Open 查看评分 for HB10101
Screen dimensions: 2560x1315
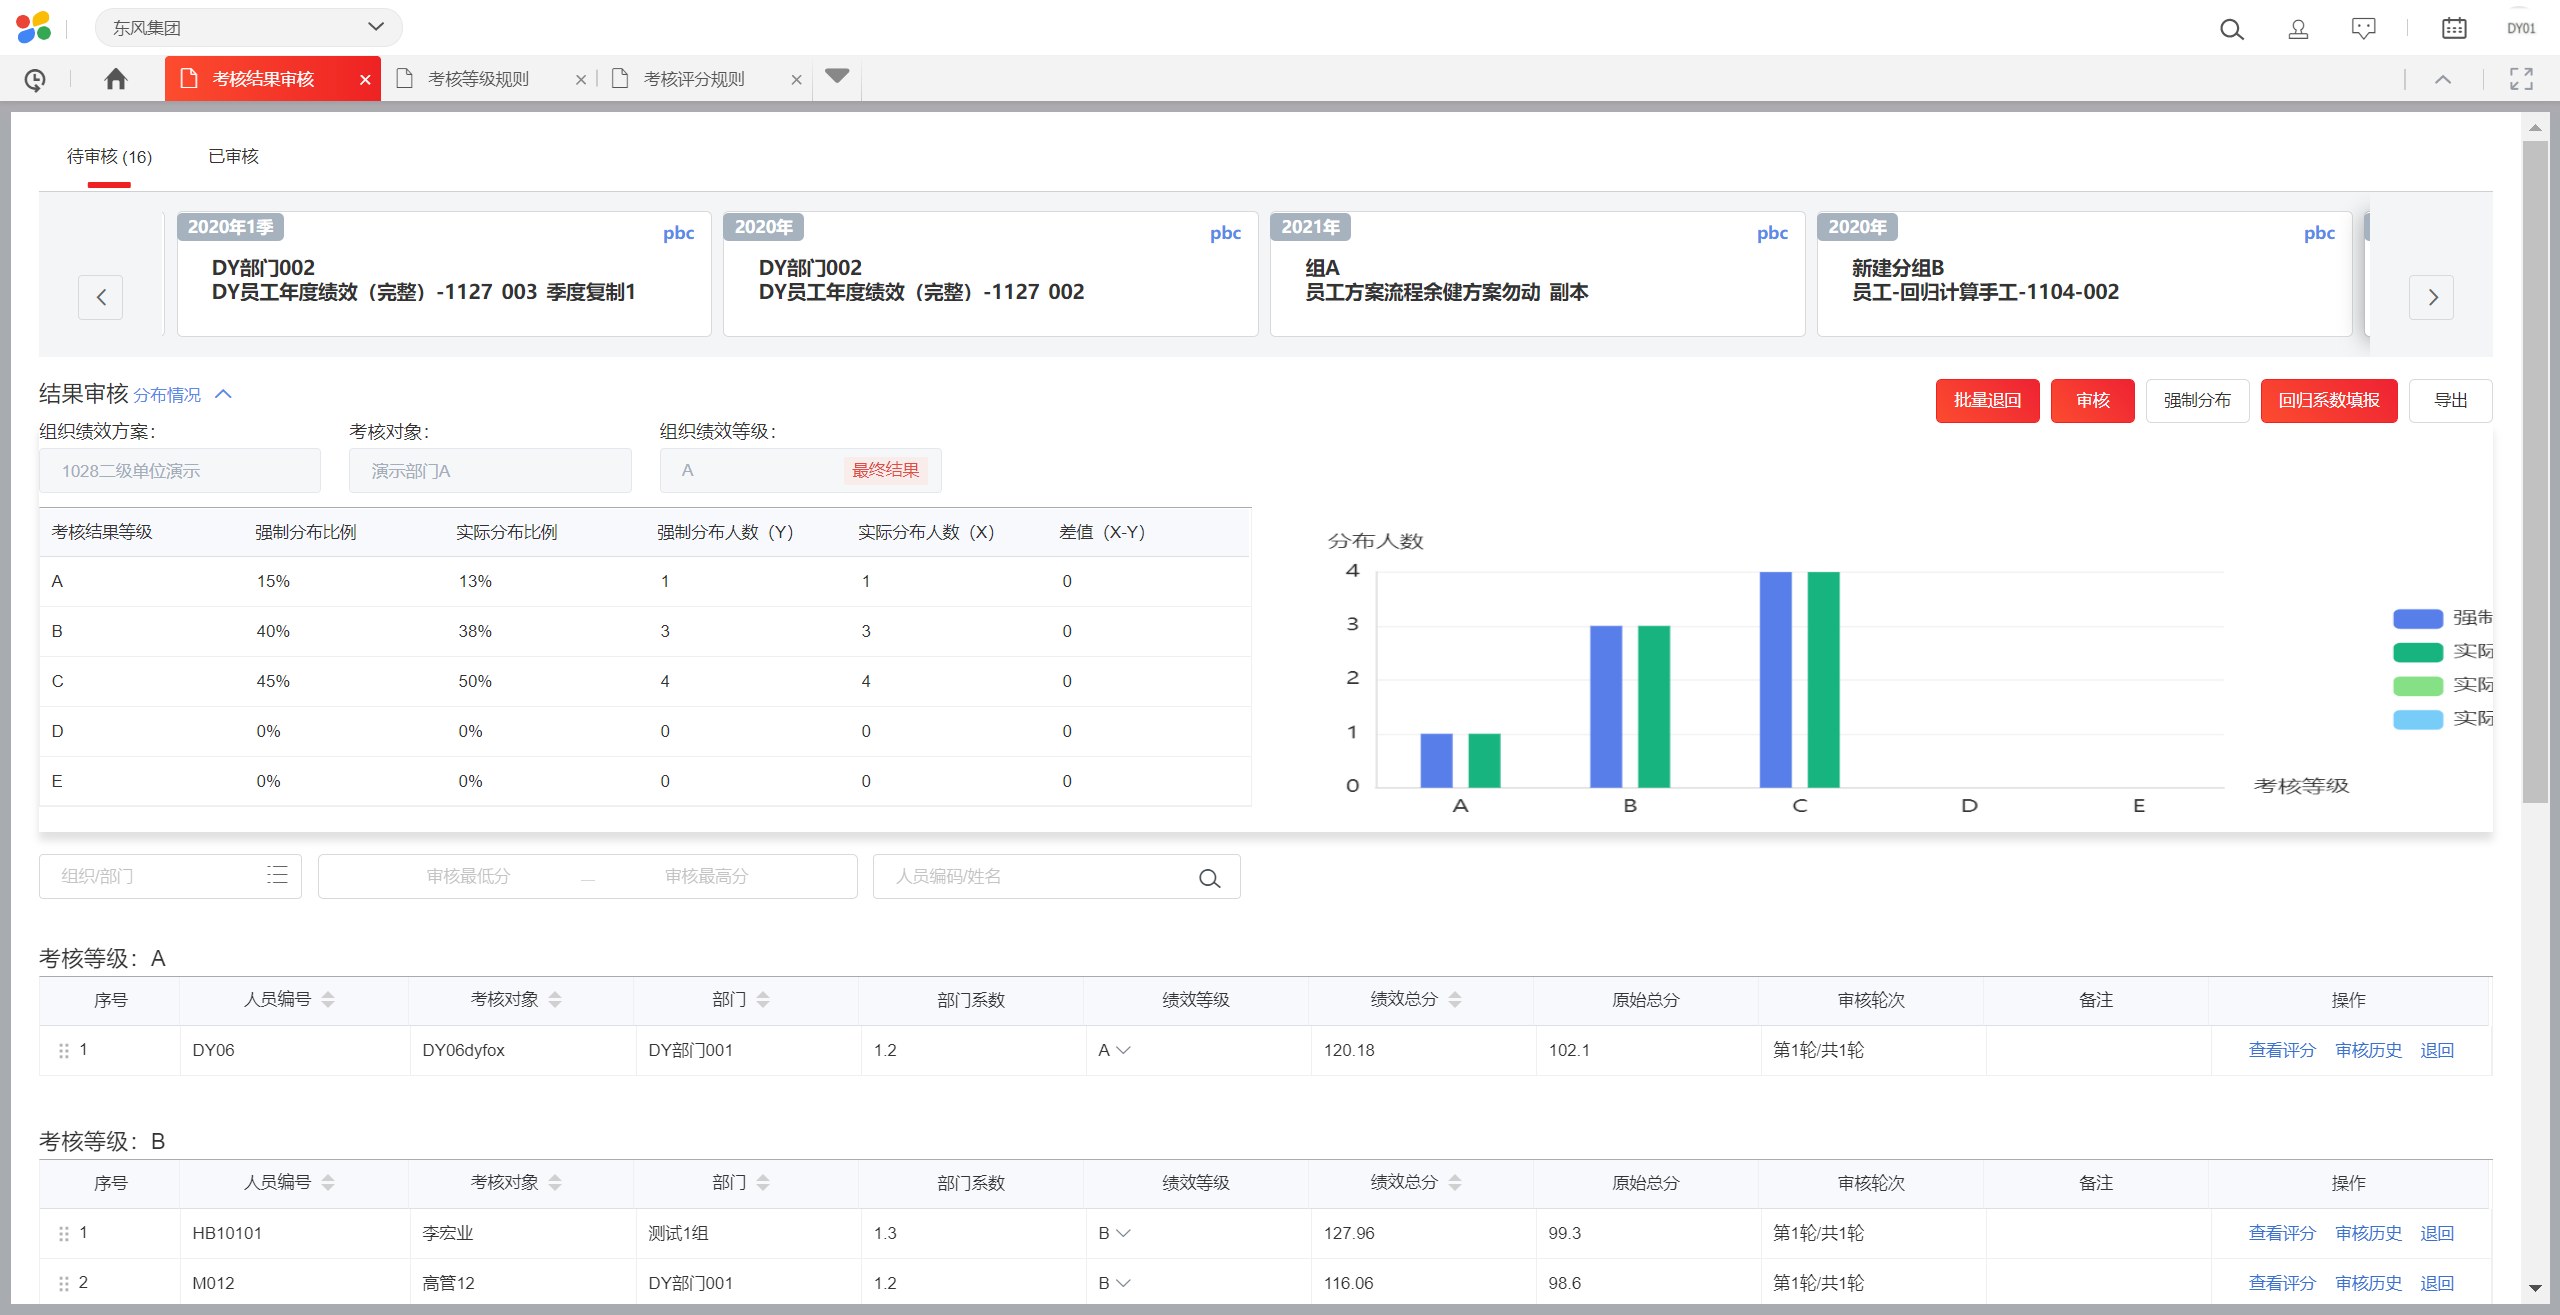2282,1234
